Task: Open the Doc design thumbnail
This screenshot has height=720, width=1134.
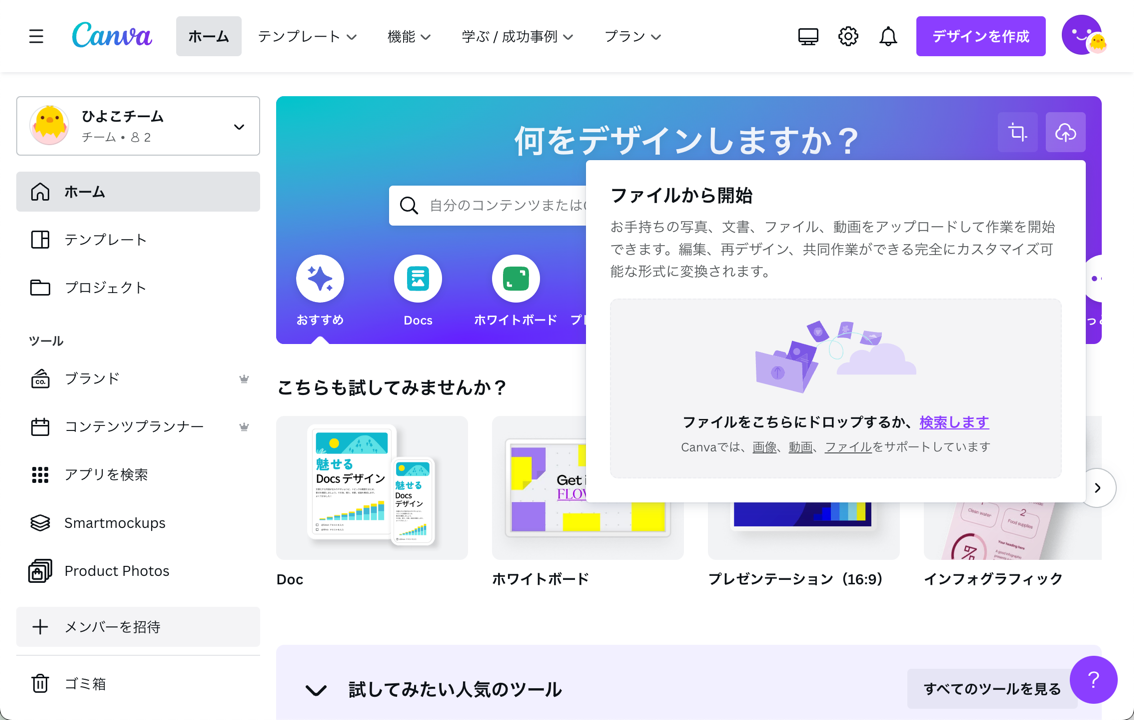Action: (372, 488)
